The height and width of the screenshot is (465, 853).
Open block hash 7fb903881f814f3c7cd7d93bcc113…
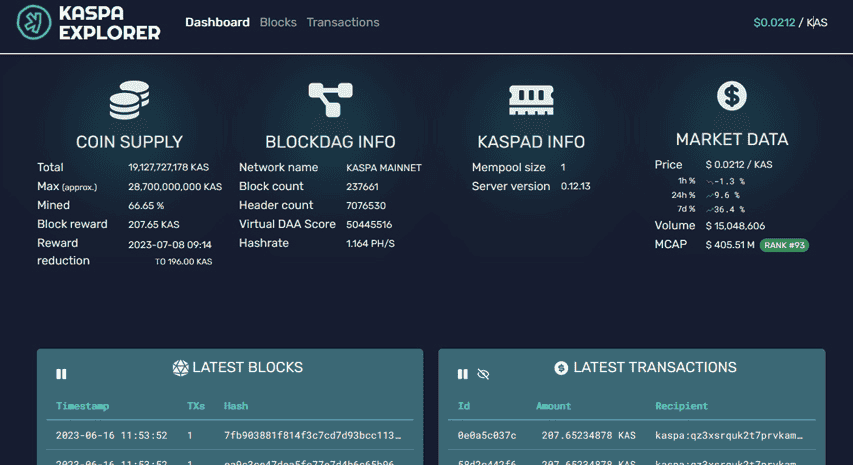(312, 435)
